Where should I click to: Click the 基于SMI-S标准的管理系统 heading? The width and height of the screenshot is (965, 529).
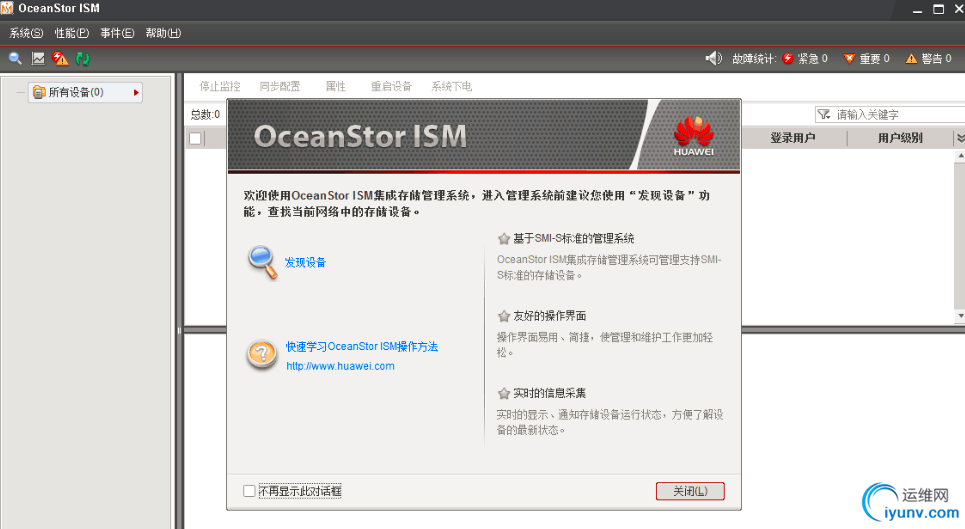coord(574,239)
